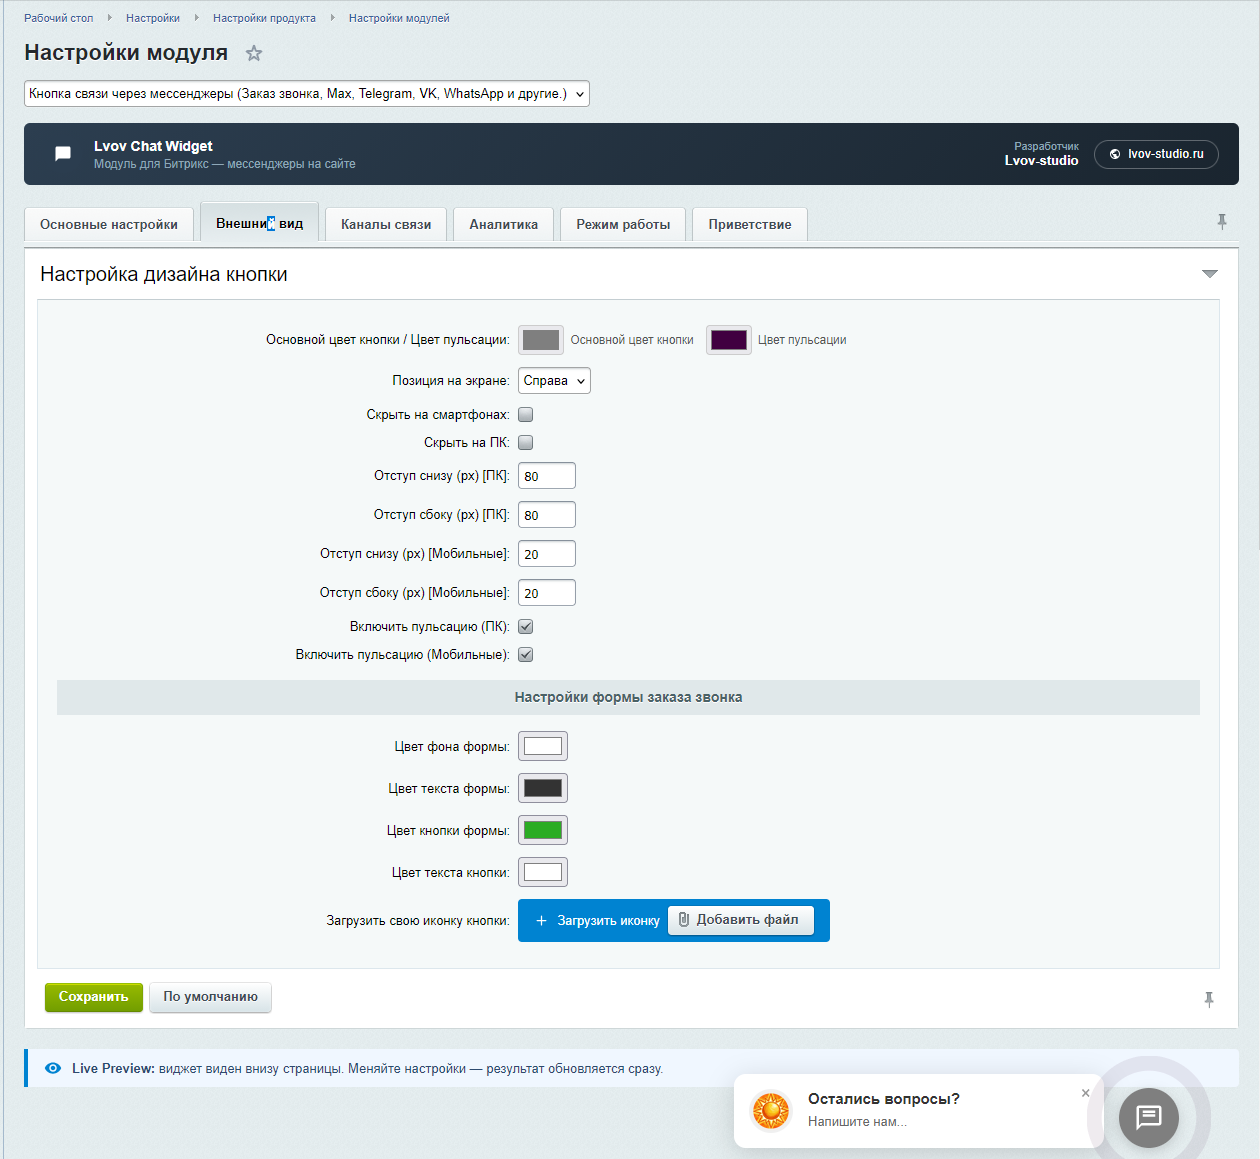The width and height of the screenshot is (1260, 1159).
Task: Click the globe icon on lvov-studio.ru button
Action: pos(1115,154)
